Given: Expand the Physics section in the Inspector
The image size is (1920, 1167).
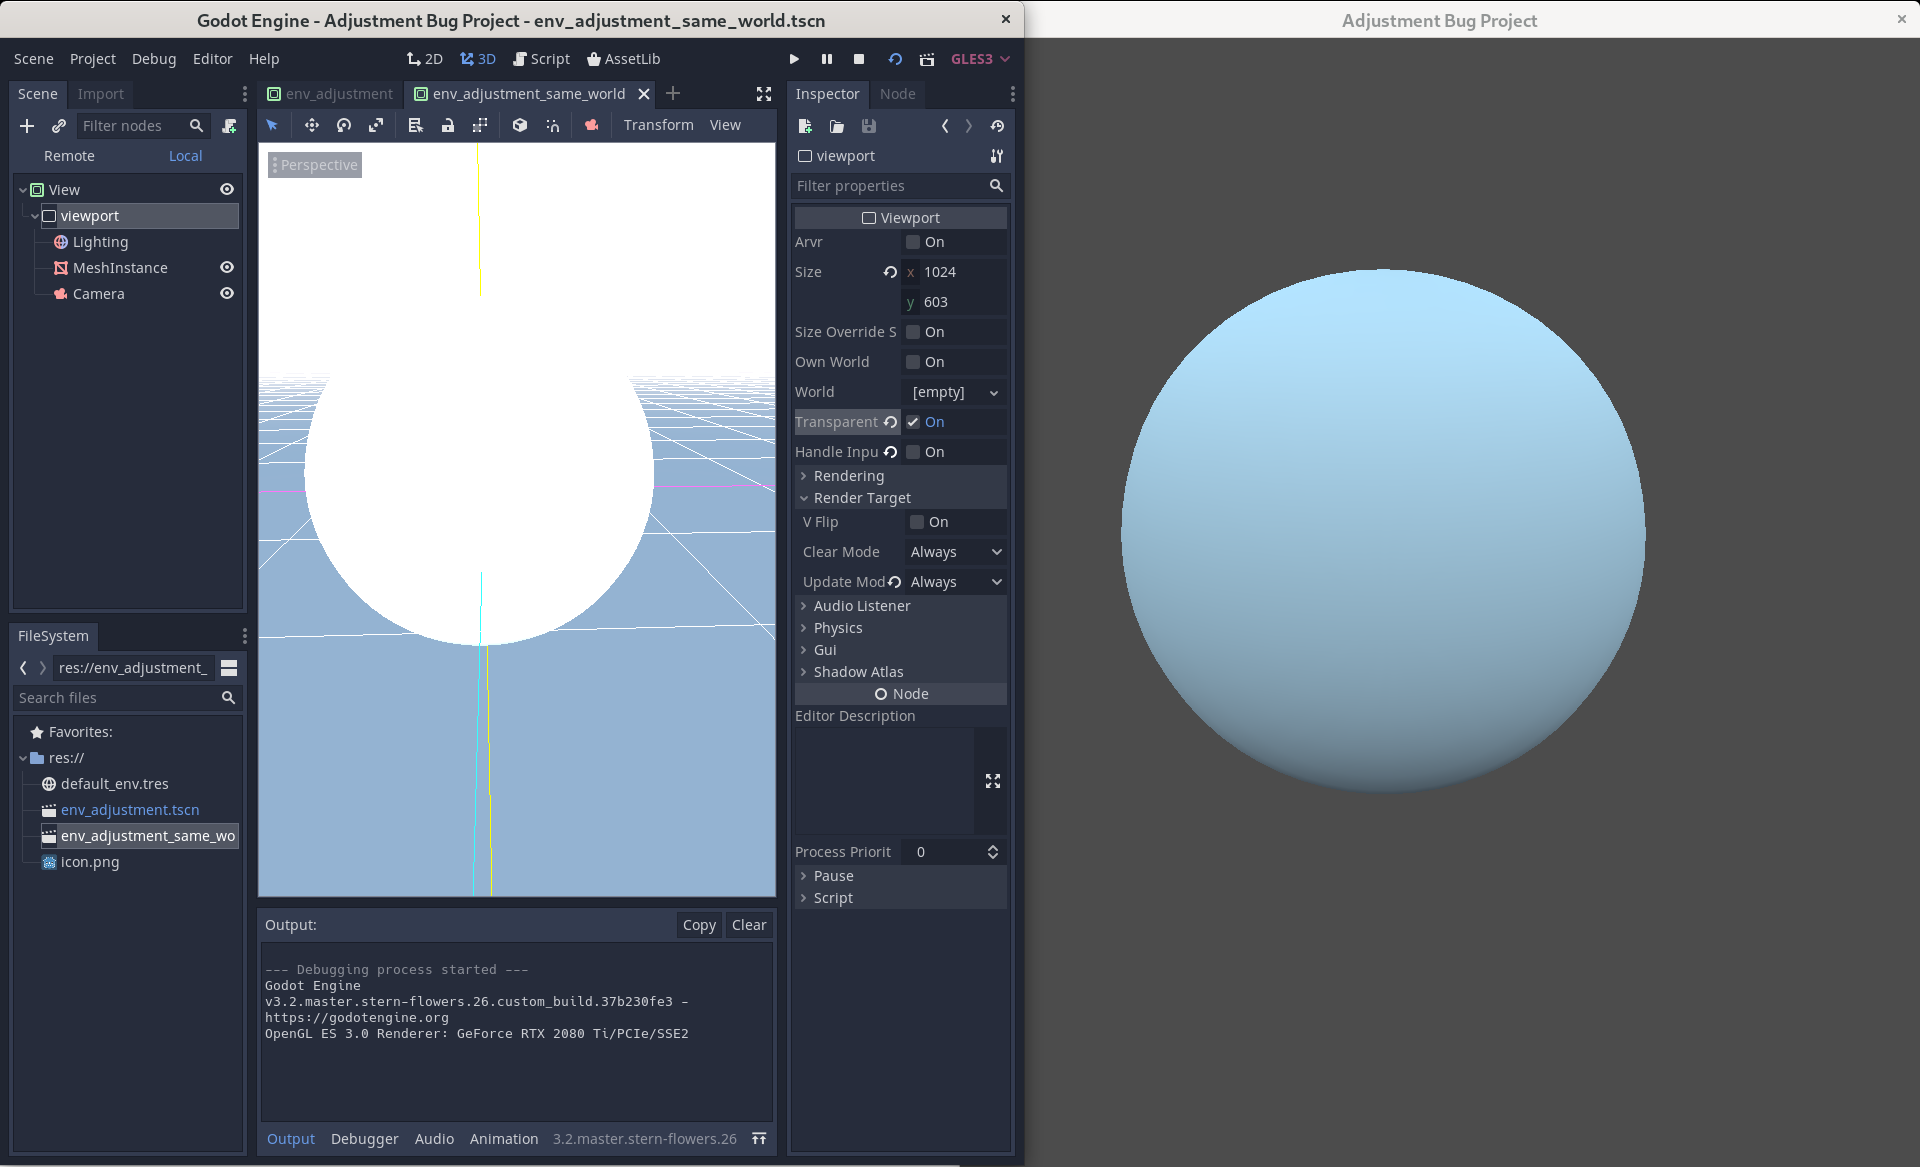Looking at the screenshot, I should [838, 628].
